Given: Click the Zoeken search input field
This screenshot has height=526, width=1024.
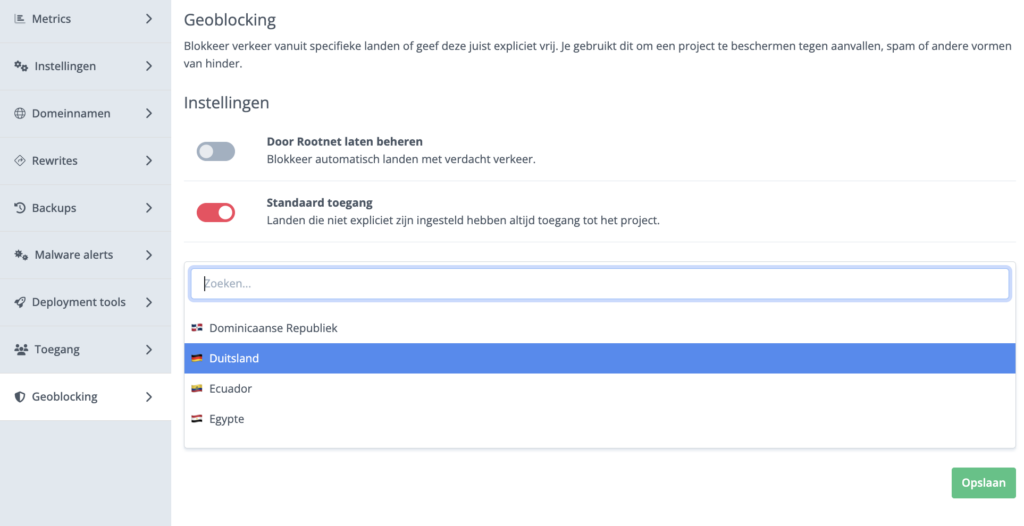Looking at the screenshot, I should (600, 284).
